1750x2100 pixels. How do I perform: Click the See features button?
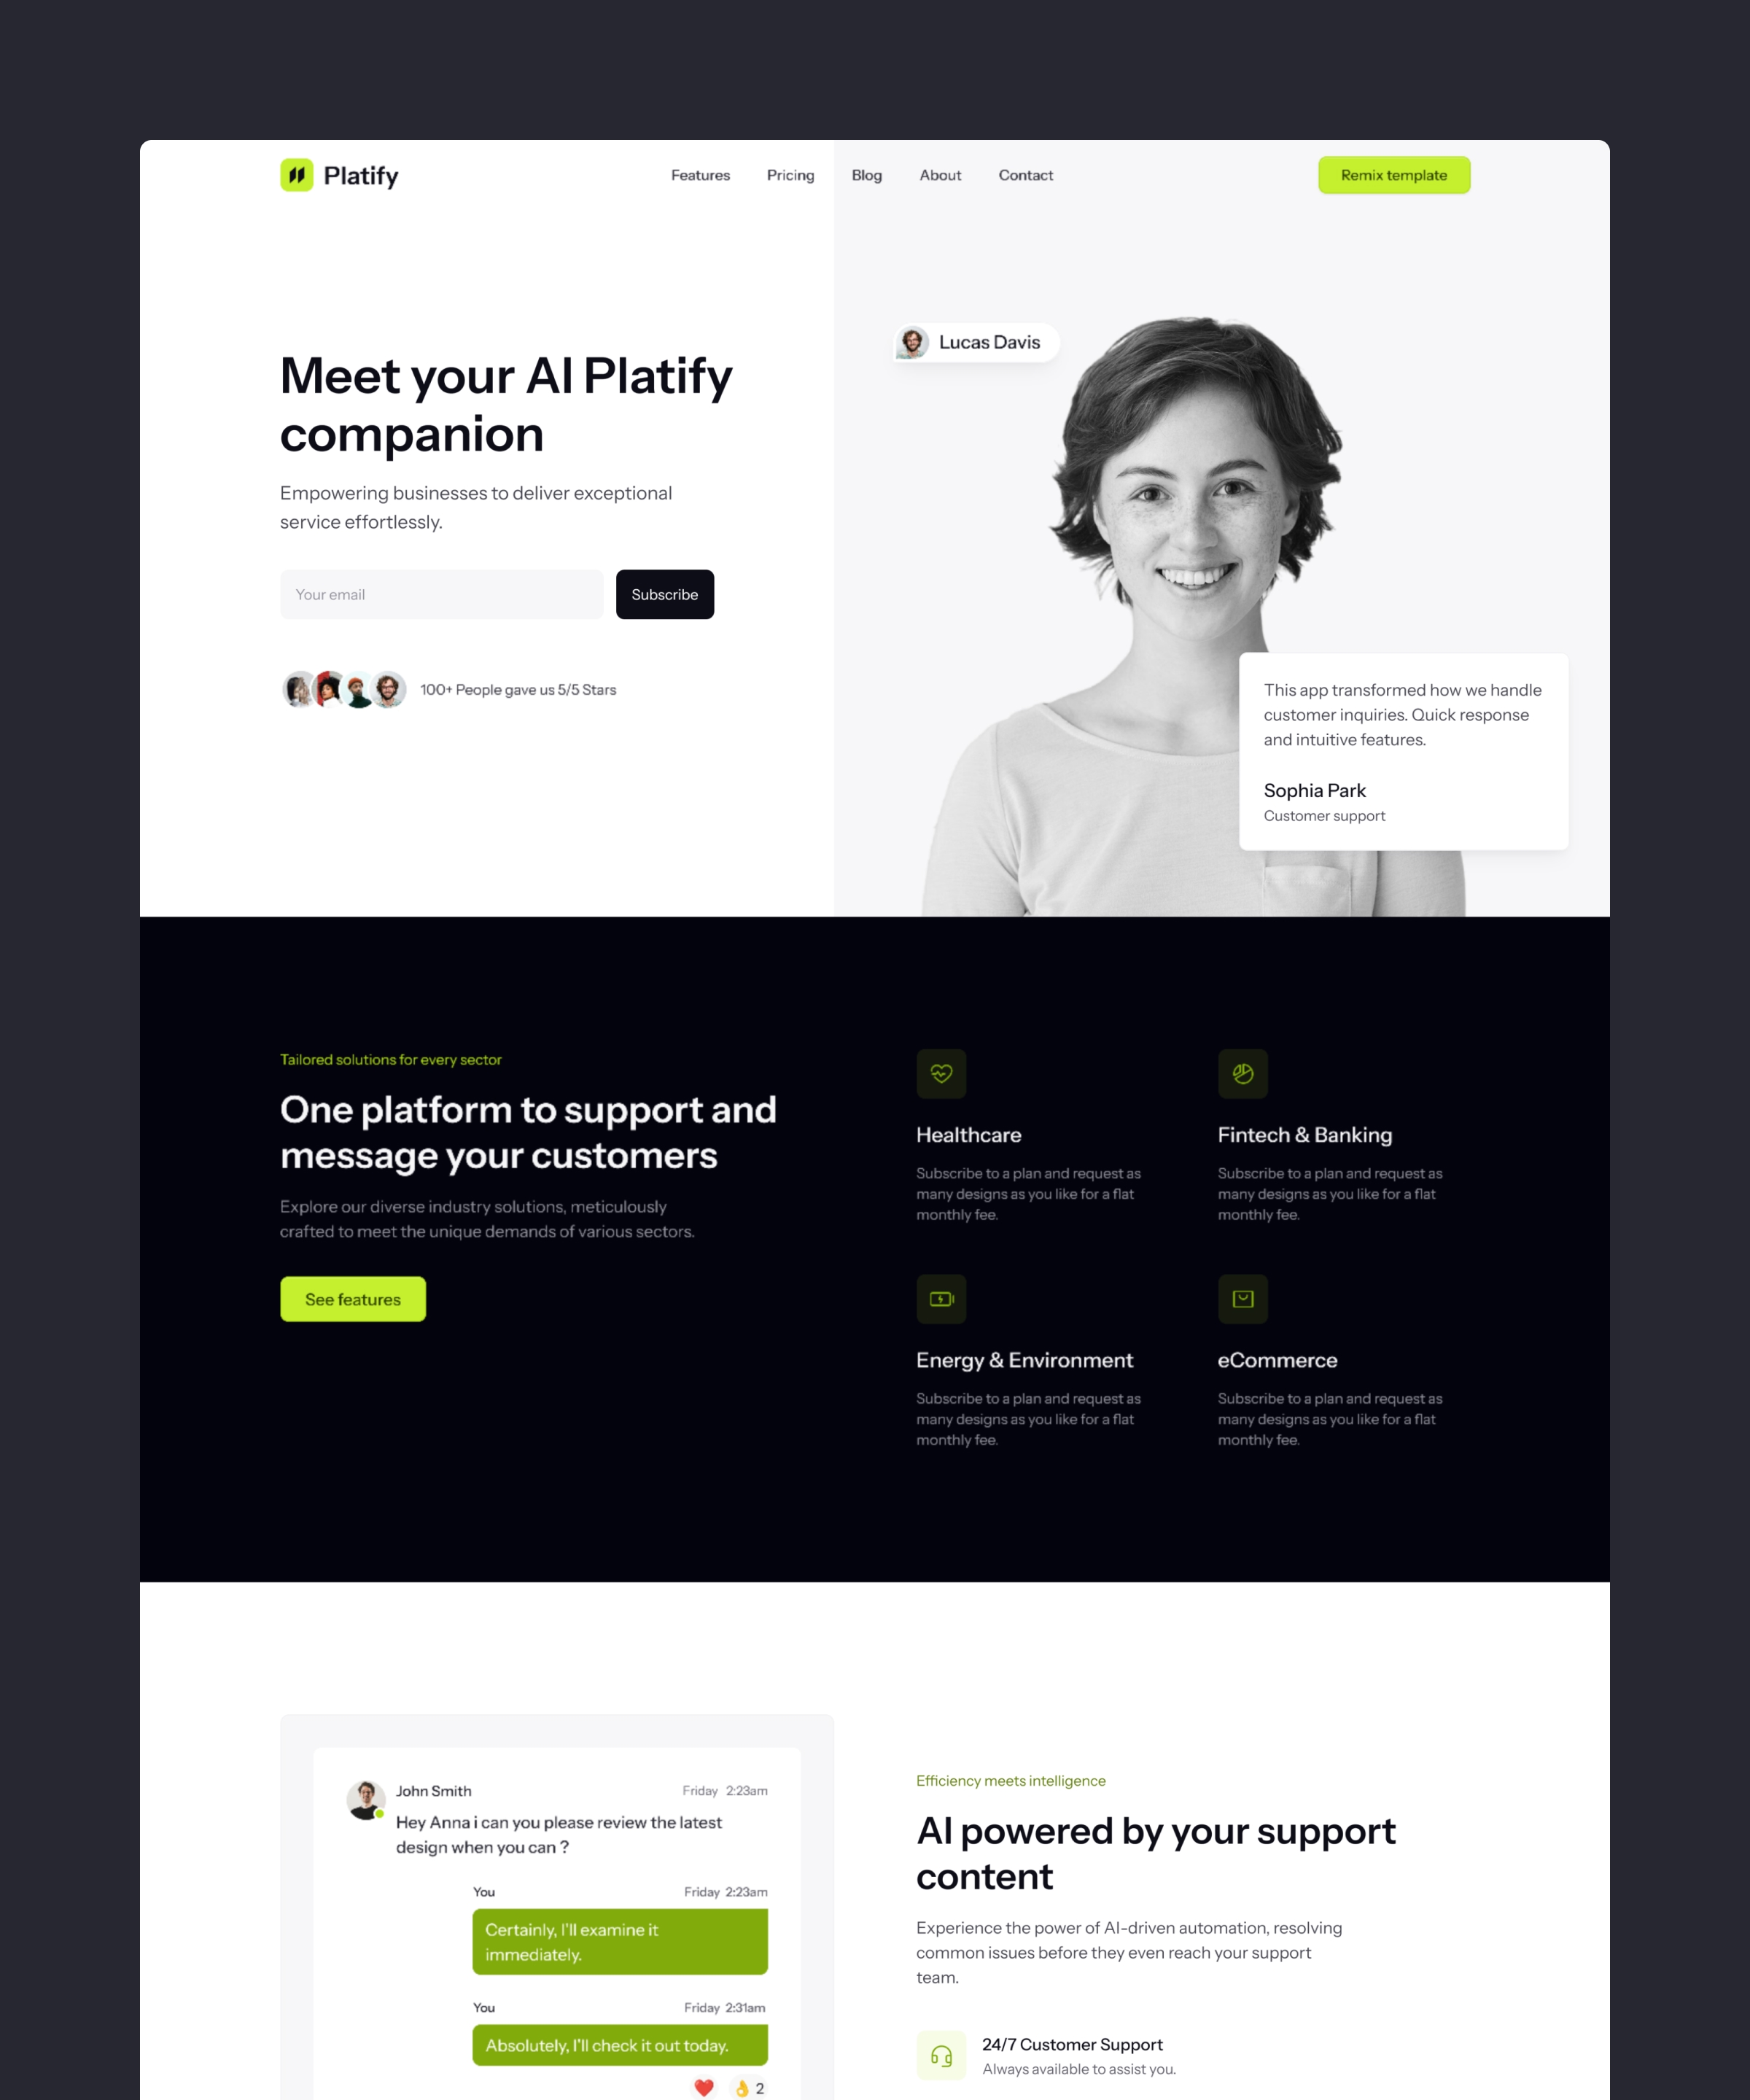351,1298
